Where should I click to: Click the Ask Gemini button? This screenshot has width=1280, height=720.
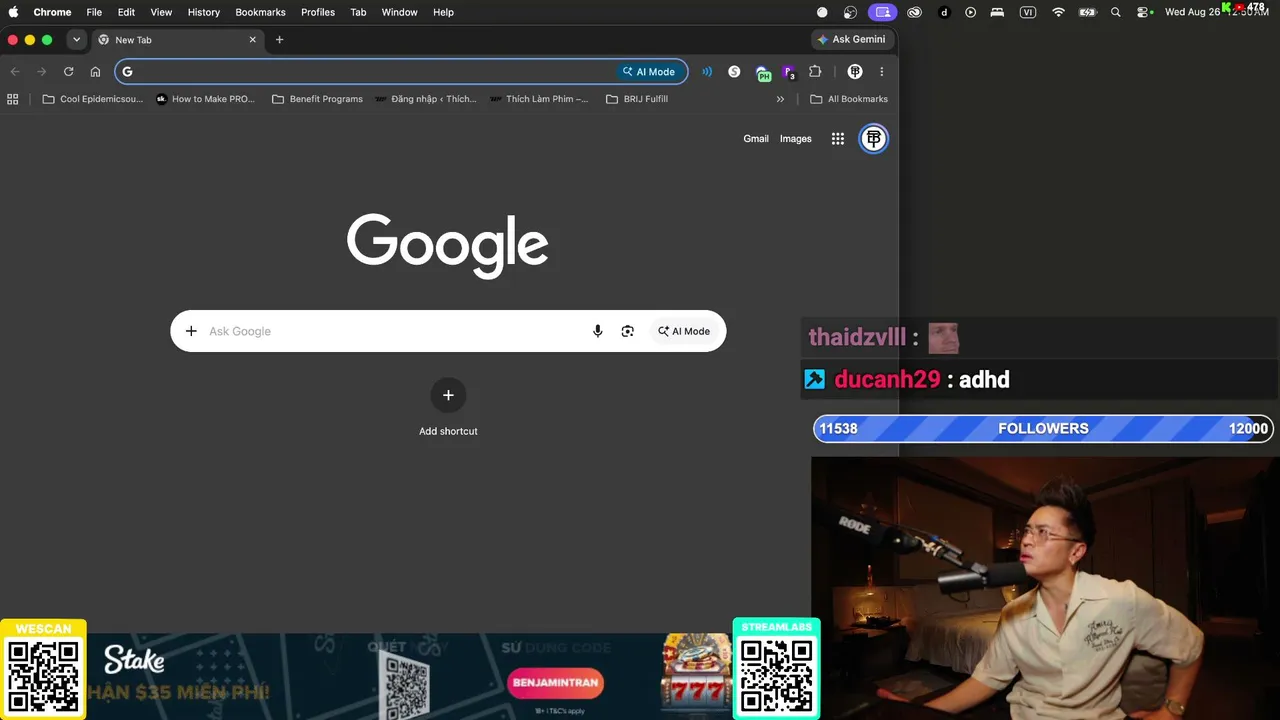851,40
